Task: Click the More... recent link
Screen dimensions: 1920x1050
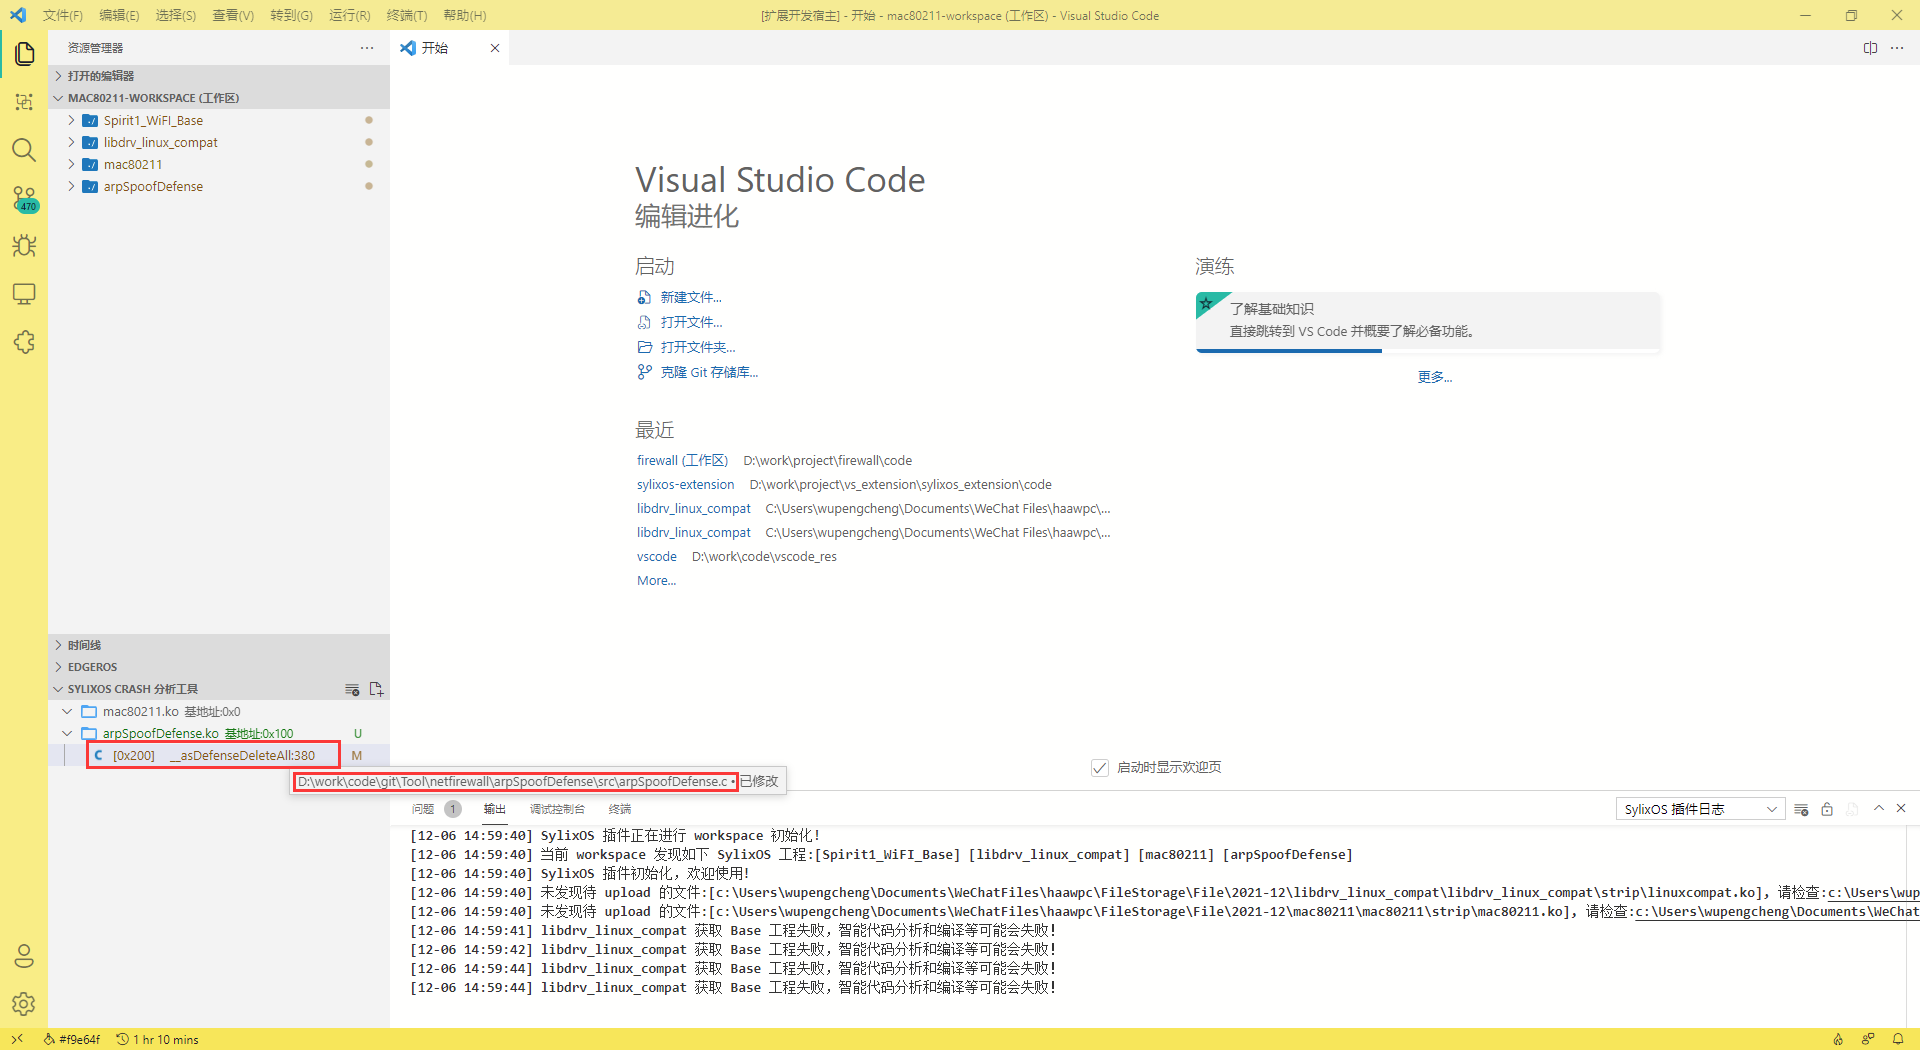Action: pos(656,580)
